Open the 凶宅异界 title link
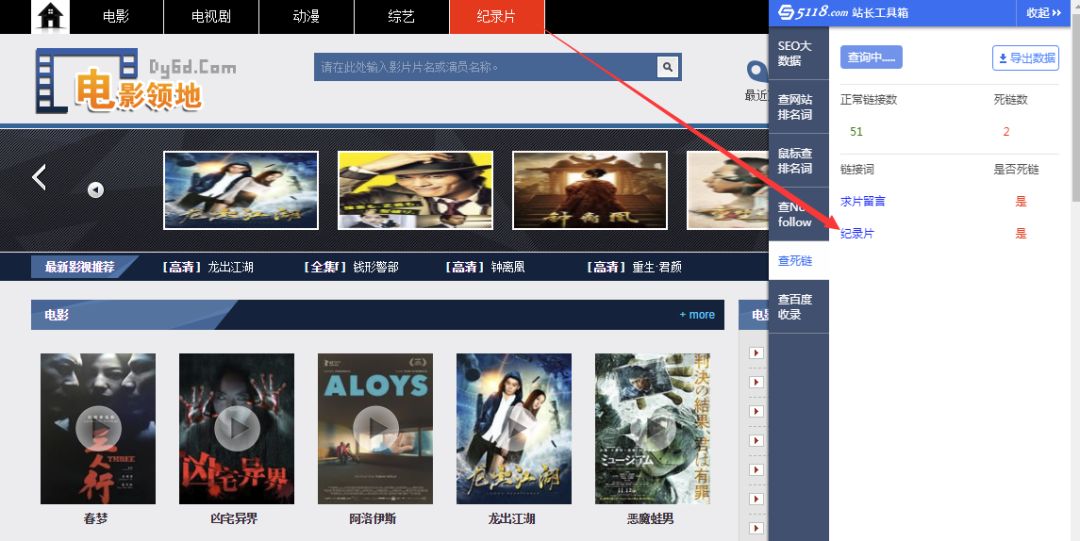This screenshot has width=1080, height=541. 234,519
